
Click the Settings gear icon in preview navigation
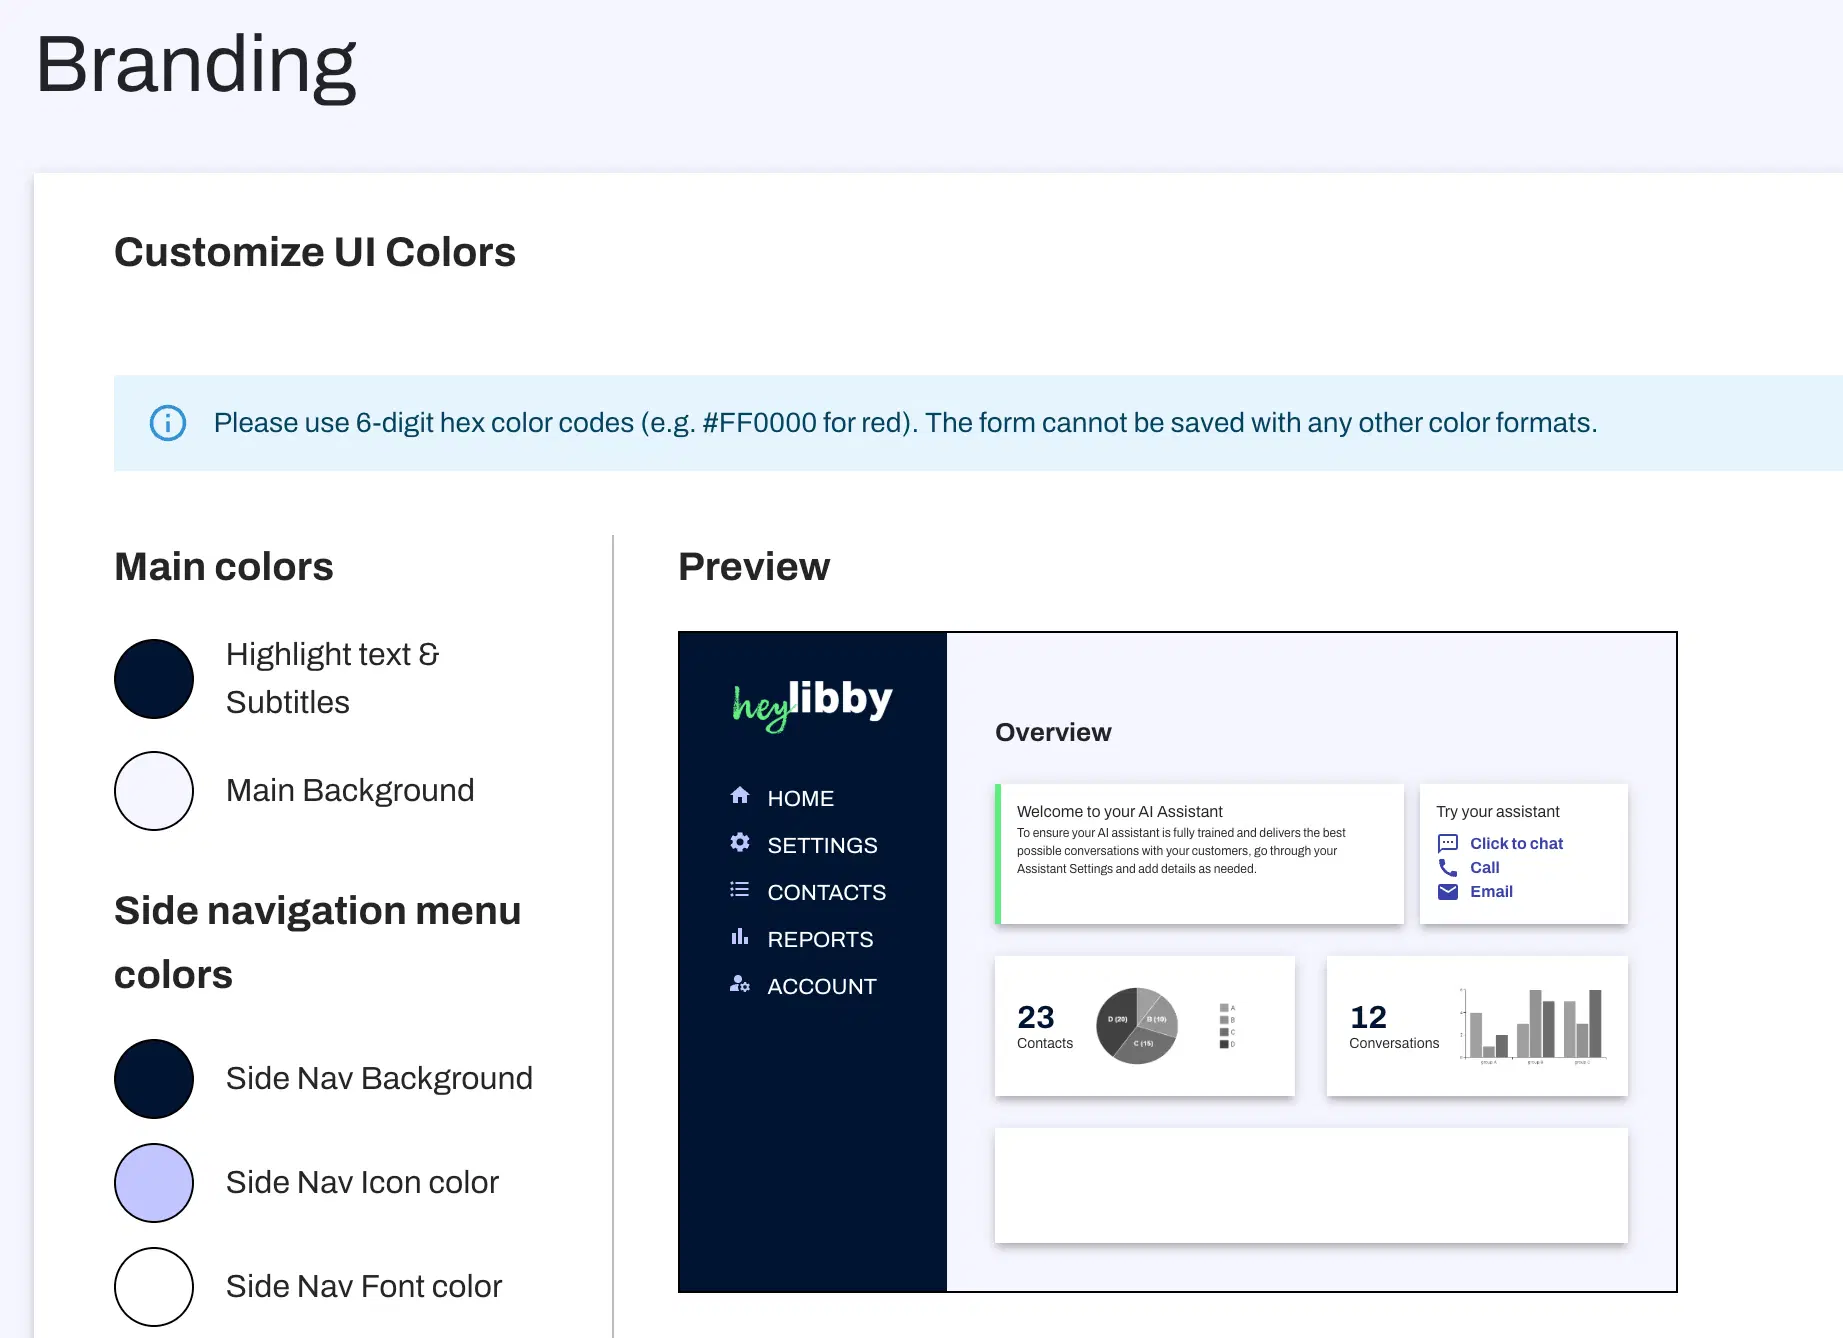click(740, 843)
